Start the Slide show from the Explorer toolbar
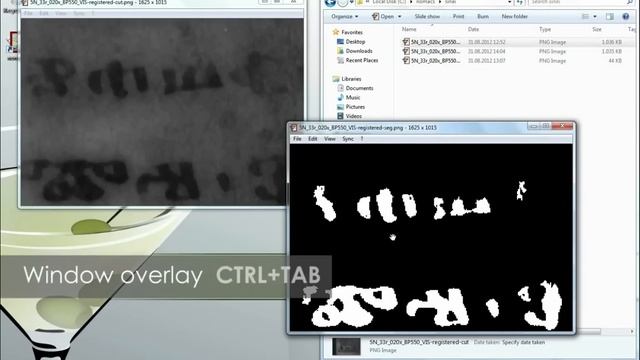This screenshot has height=360, width=640. (427, 16)
